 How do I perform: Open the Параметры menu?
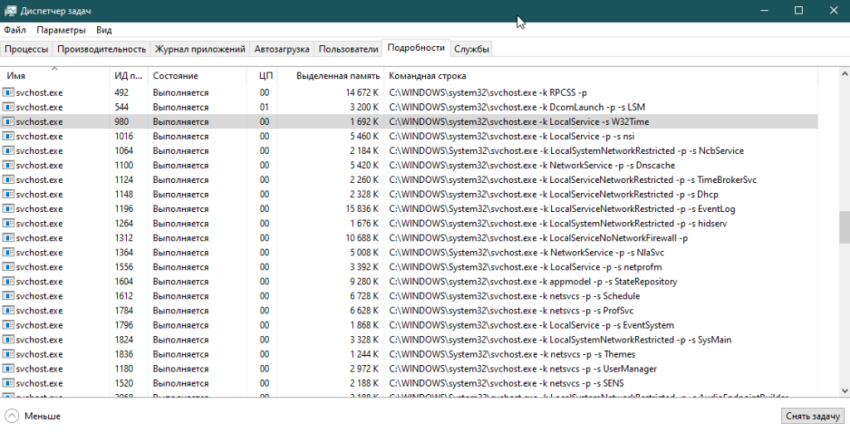[61, 30]
